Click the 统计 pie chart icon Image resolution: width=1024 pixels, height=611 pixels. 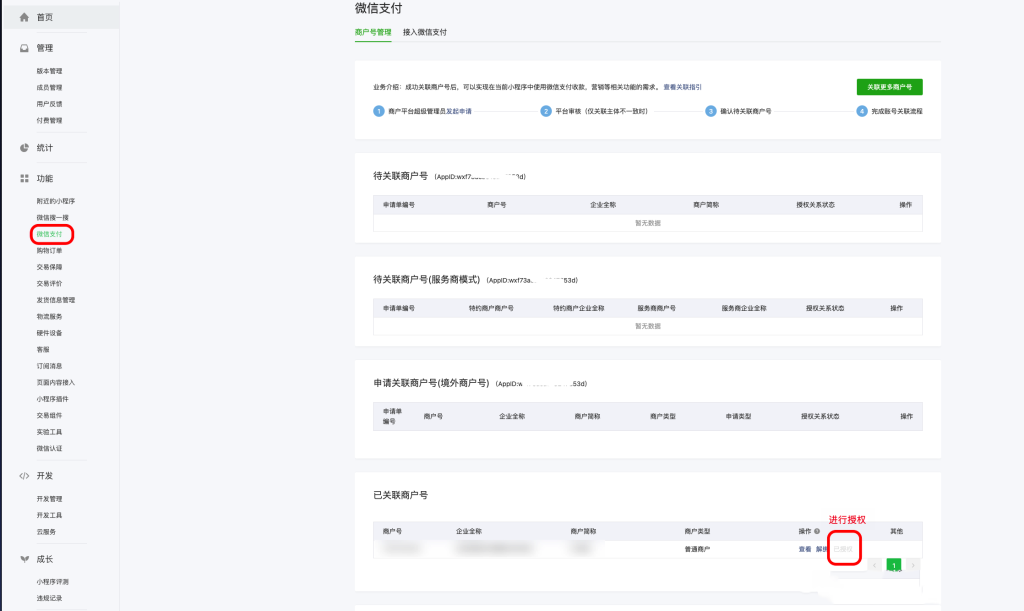24,148
